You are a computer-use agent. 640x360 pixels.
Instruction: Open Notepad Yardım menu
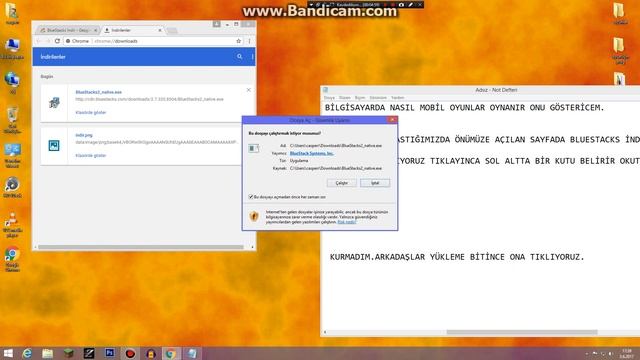tap(397, 98)
